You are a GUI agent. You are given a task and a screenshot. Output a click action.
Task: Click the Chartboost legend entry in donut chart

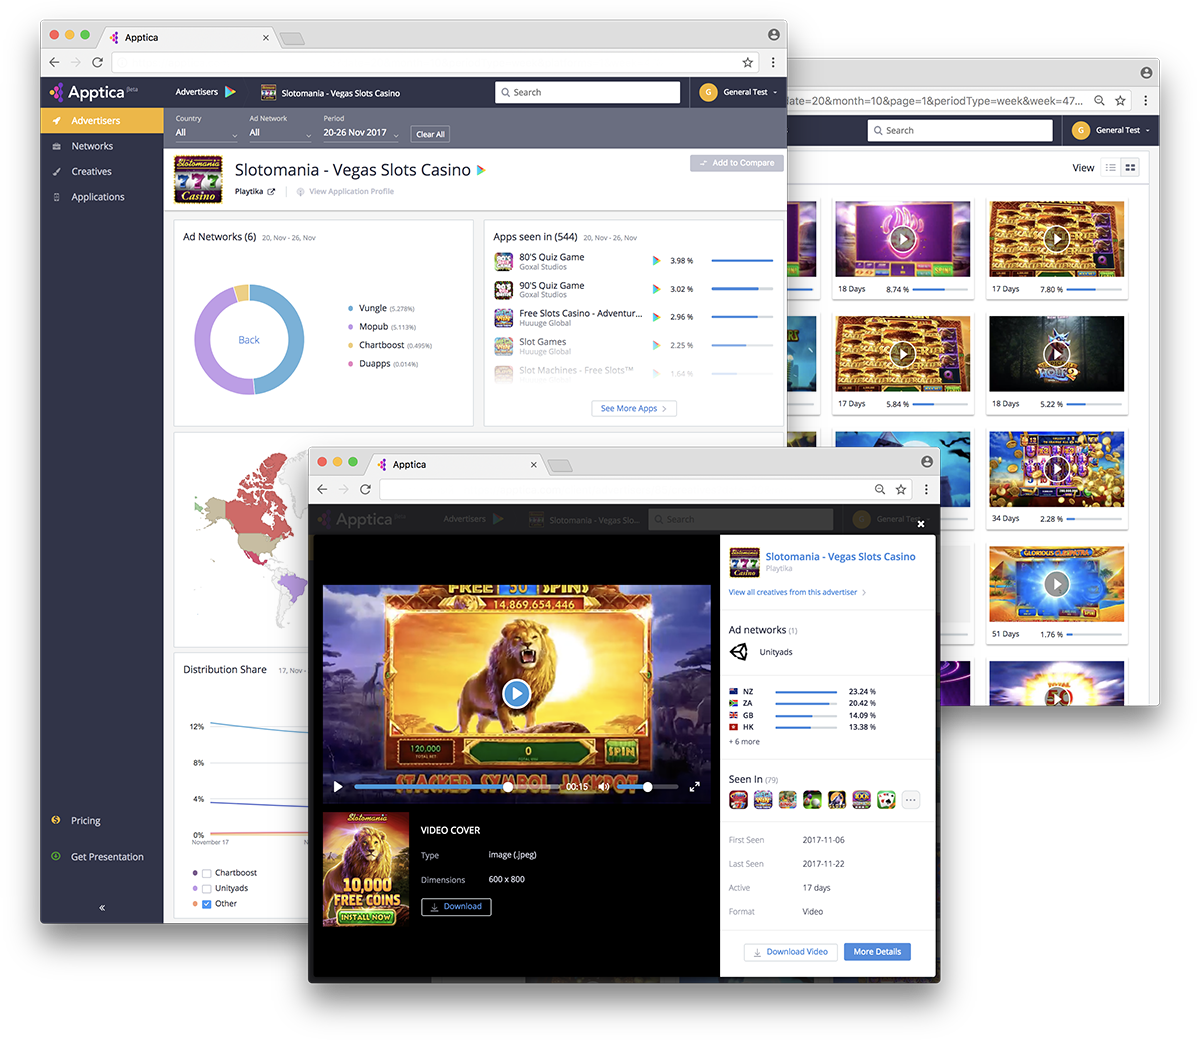[389, 345]
